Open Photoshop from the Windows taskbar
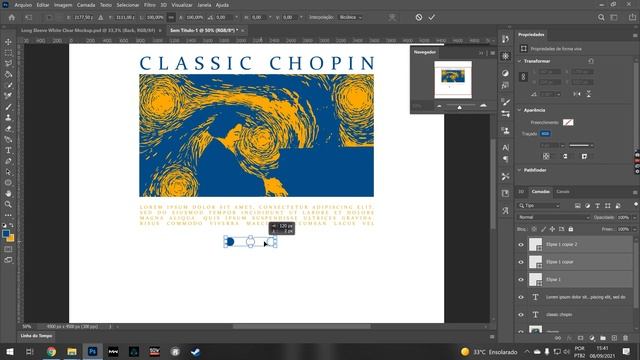 93,351
